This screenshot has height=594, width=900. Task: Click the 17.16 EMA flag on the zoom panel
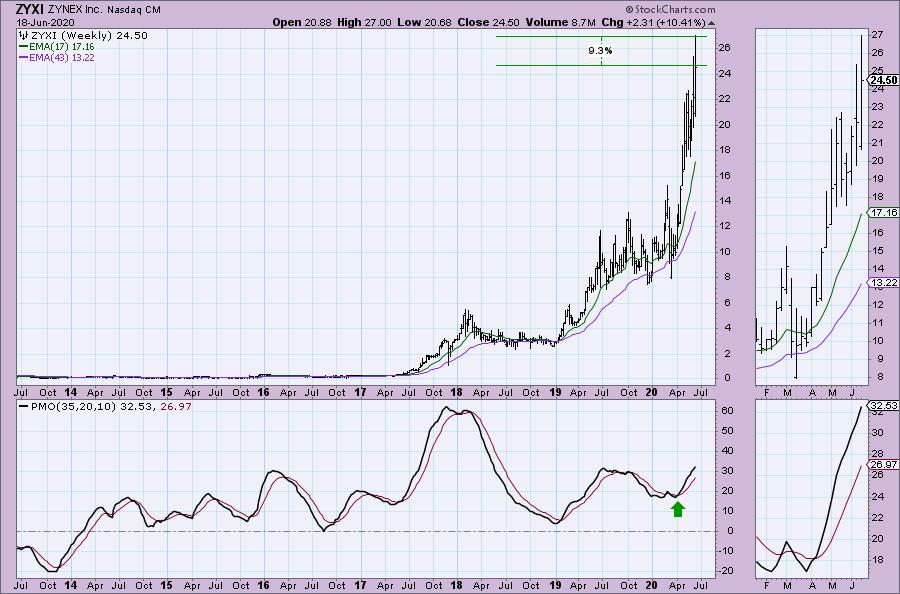coord(883,212)
